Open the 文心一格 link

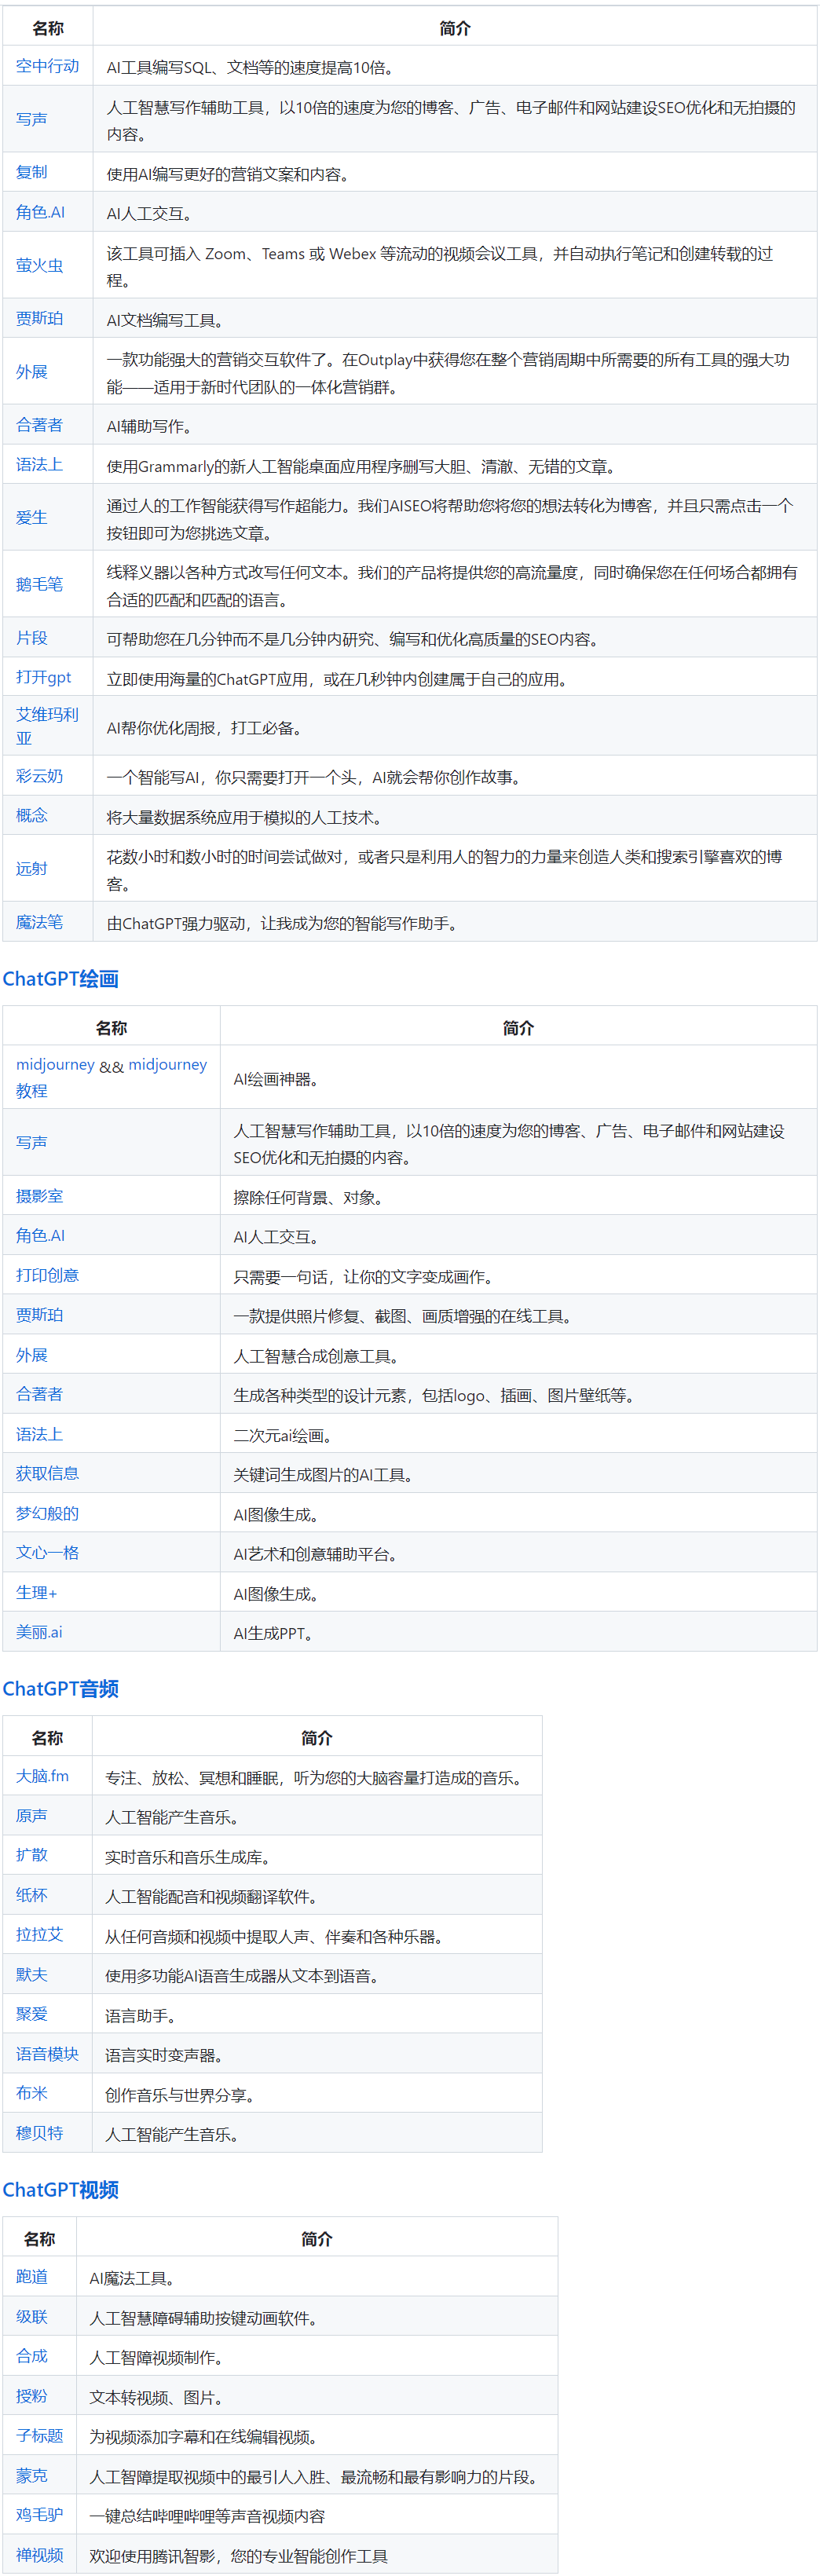[x=47, y=1553]
